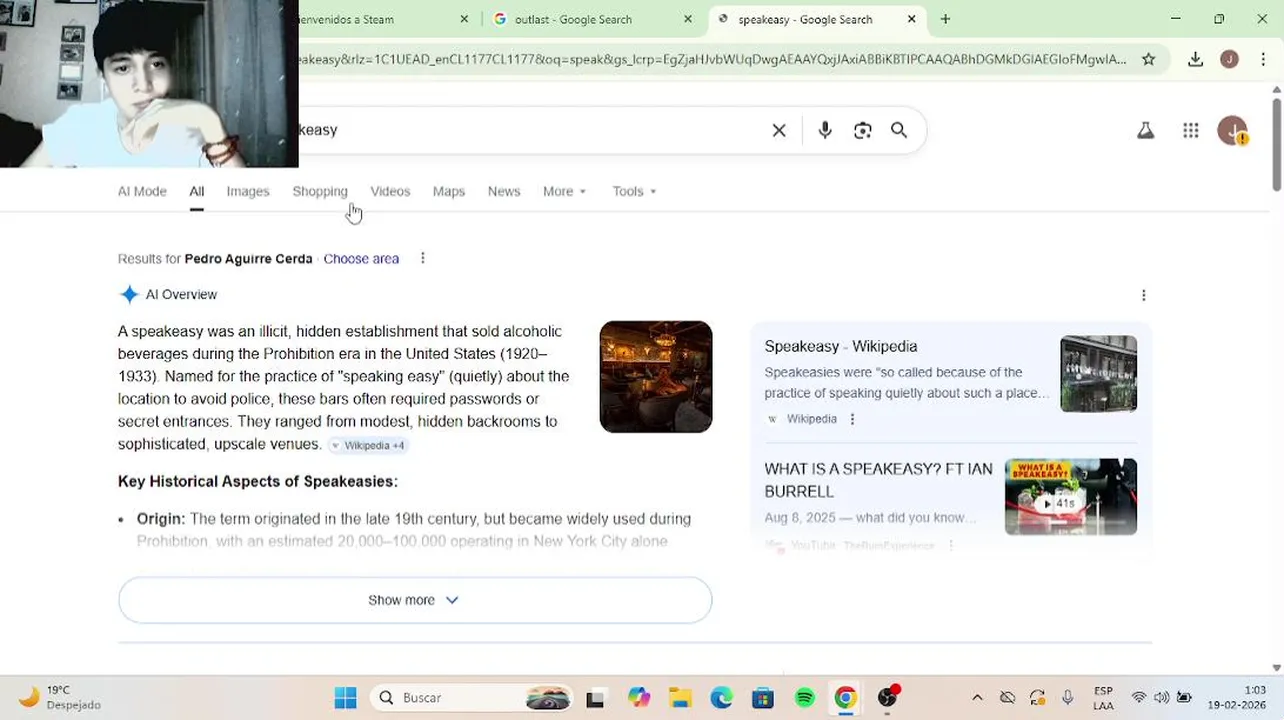Viewport: 1284px width, 720px height.
Task: Click the Windows taskbar Buscar search box
Action: pos(472,698)
